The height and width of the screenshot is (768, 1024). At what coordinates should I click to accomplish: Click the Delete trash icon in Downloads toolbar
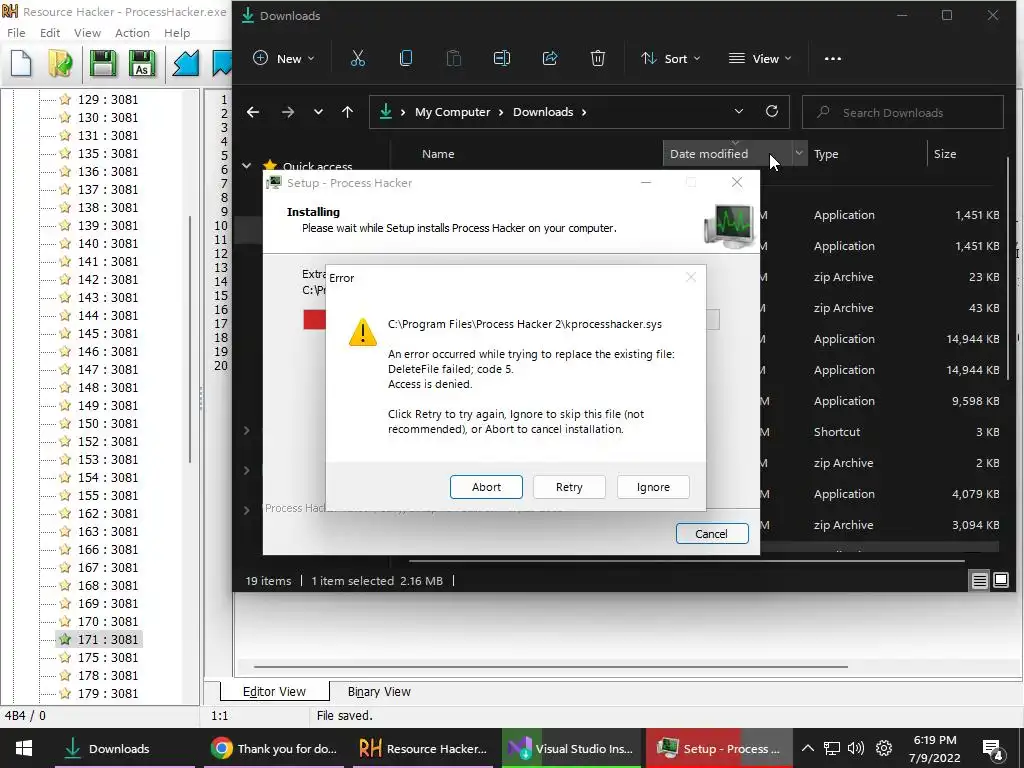(598, 58)
